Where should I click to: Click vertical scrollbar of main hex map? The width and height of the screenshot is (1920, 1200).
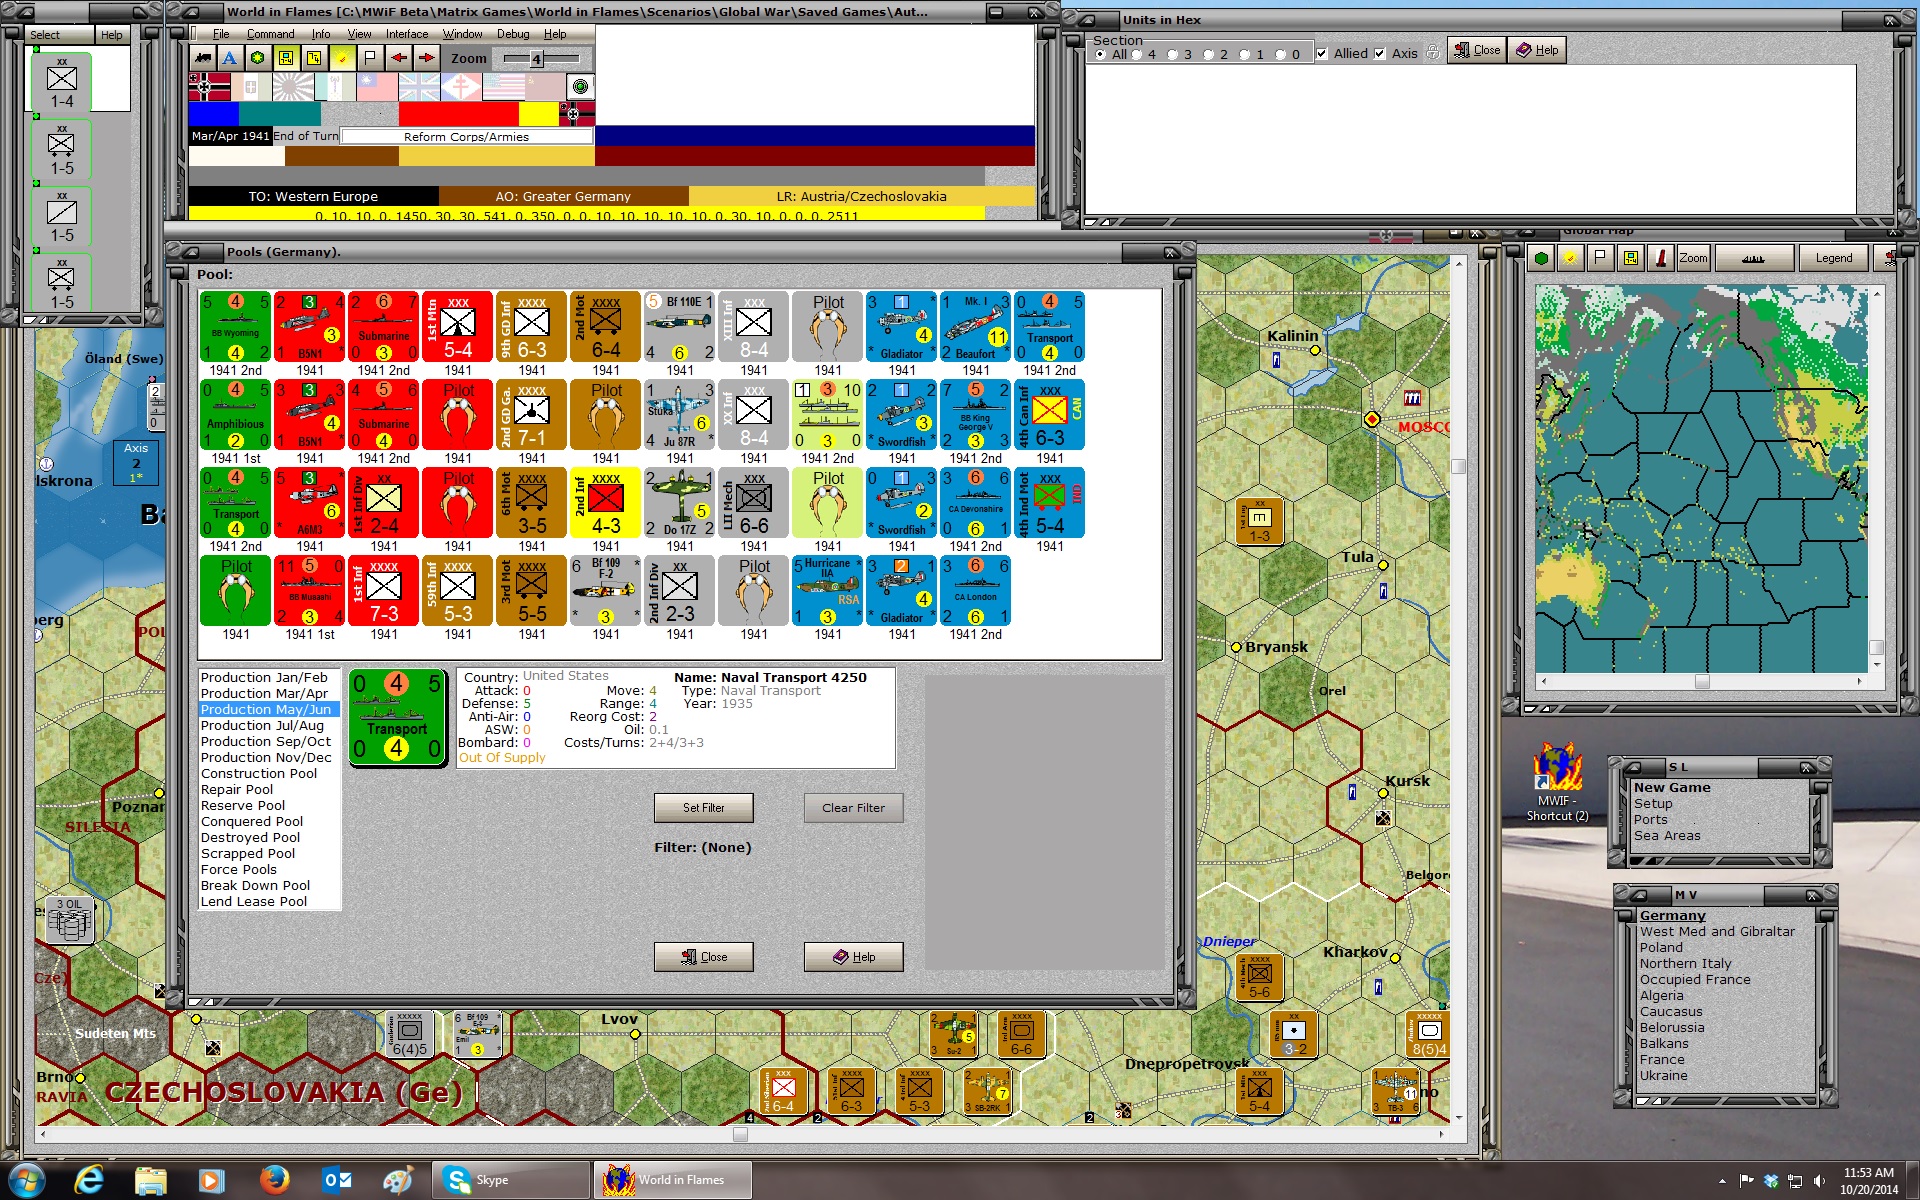point(1458,690)
